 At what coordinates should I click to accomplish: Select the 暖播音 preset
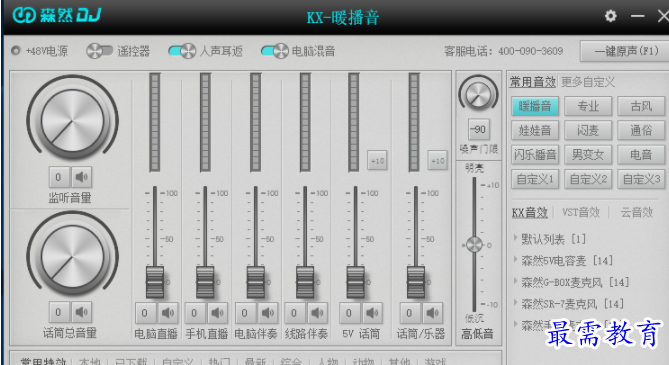click(x=535, y=106)
